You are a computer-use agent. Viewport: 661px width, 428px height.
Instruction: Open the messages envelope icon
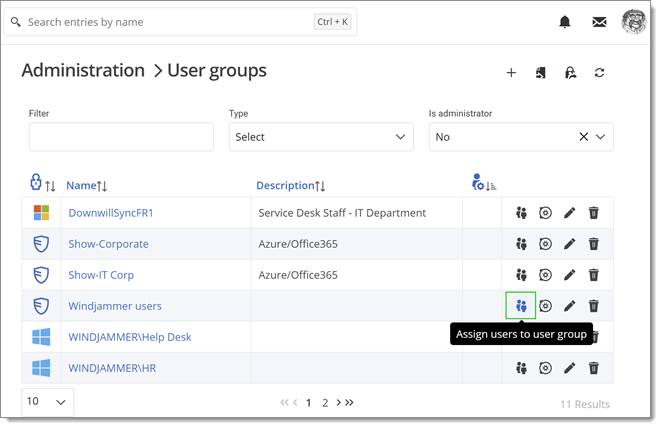(x=599, y=22)
